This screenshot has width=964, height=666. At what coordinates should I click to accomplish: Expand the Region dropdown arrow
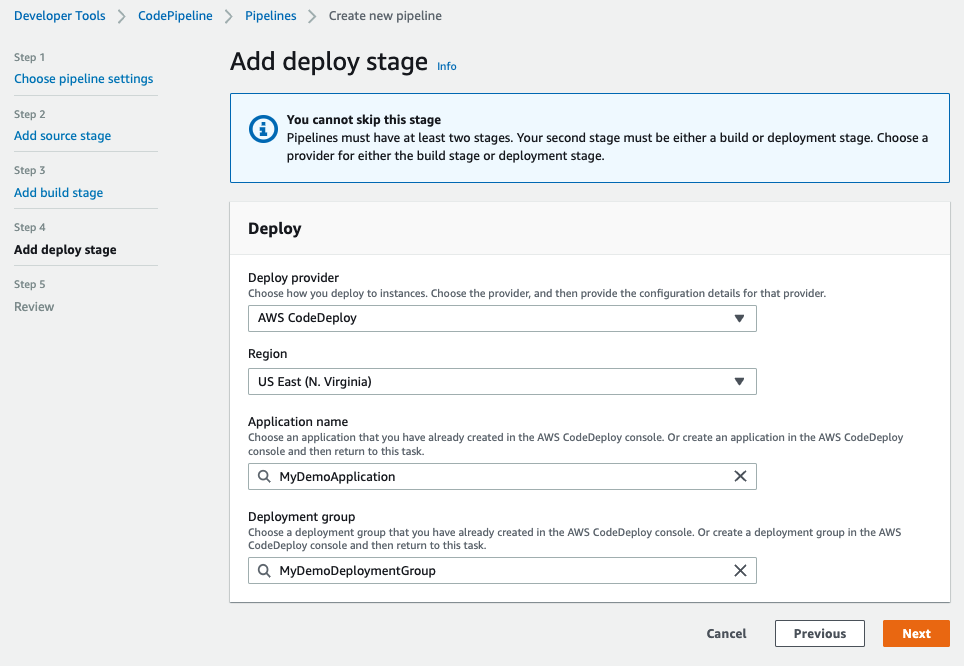(739, 381)
